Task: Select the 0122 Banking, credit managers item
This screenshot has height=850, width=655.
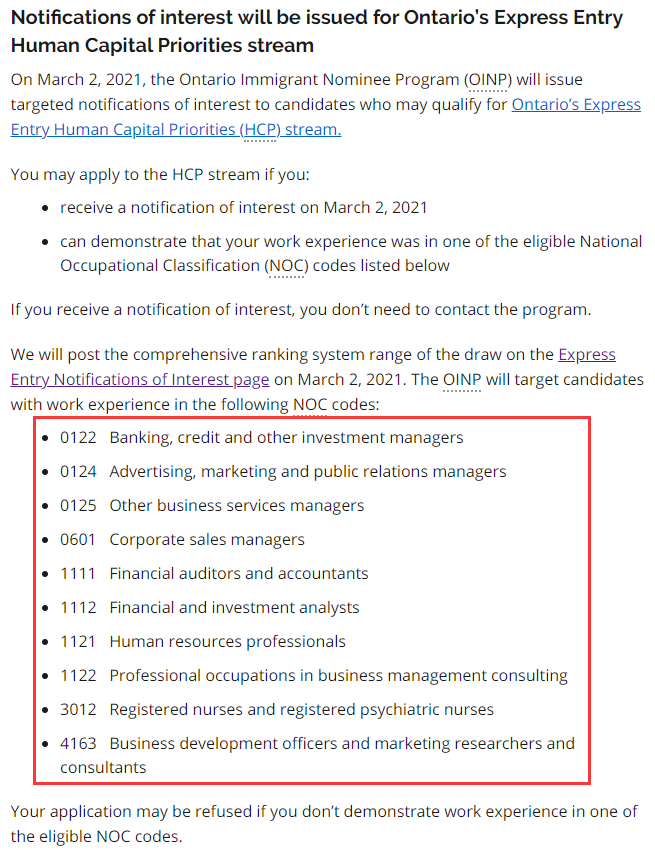Action: point(261,438)
